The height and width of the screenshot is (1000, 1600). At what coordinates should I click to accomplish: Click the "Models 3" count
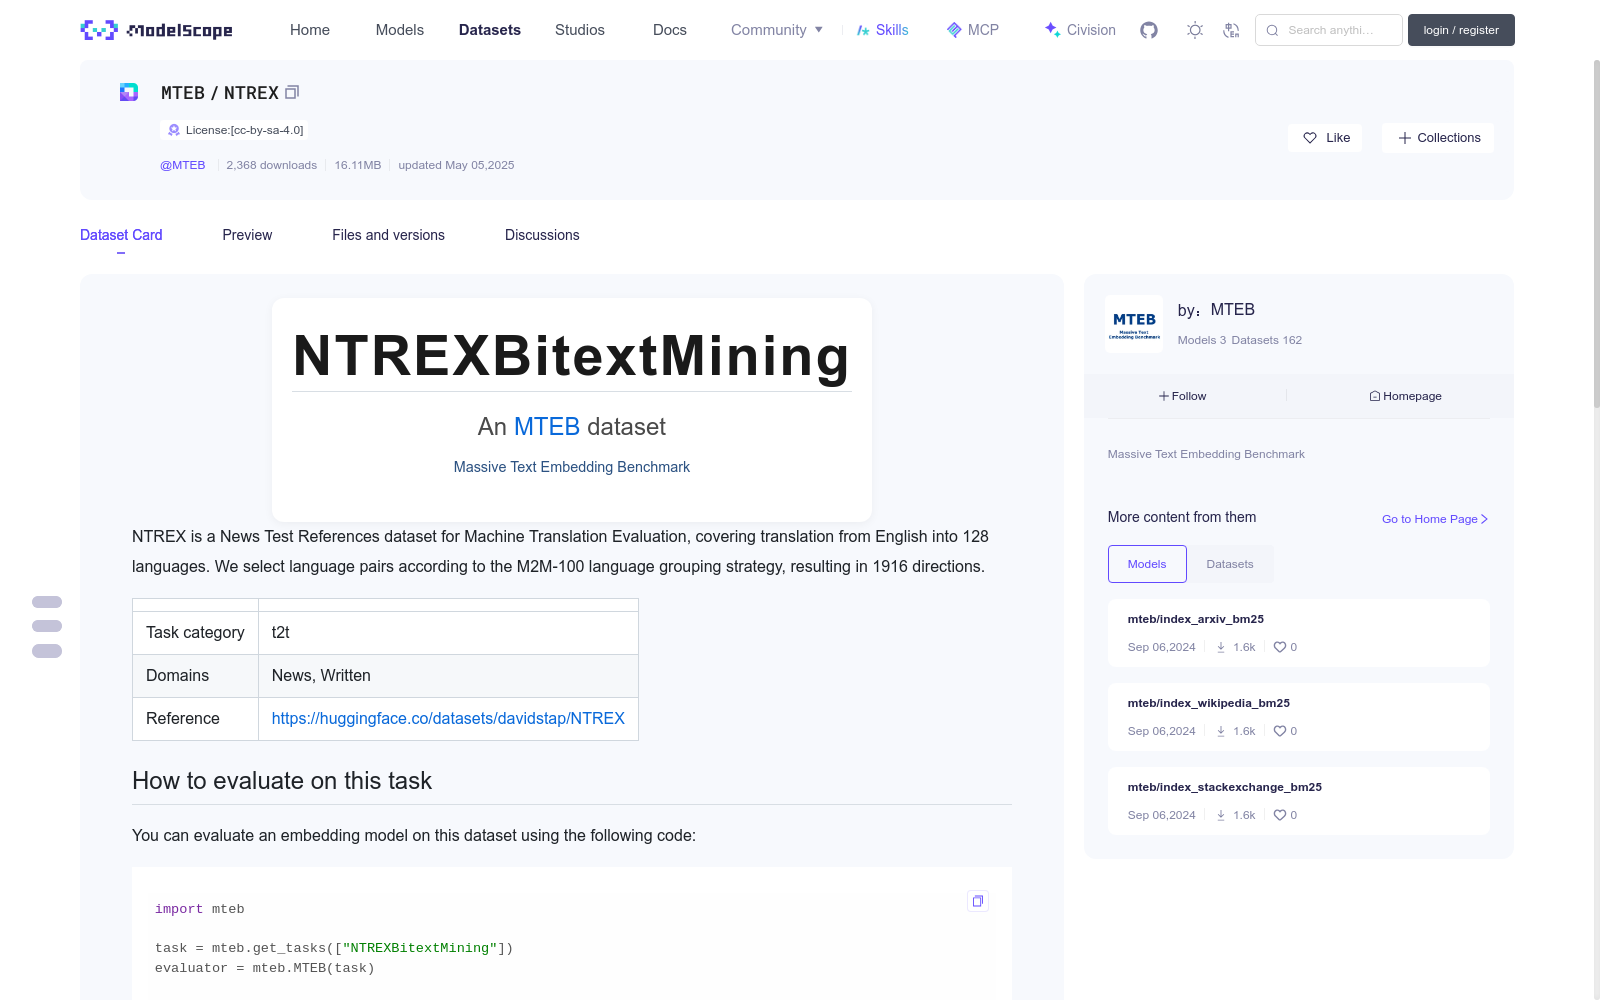(1202, 340)
